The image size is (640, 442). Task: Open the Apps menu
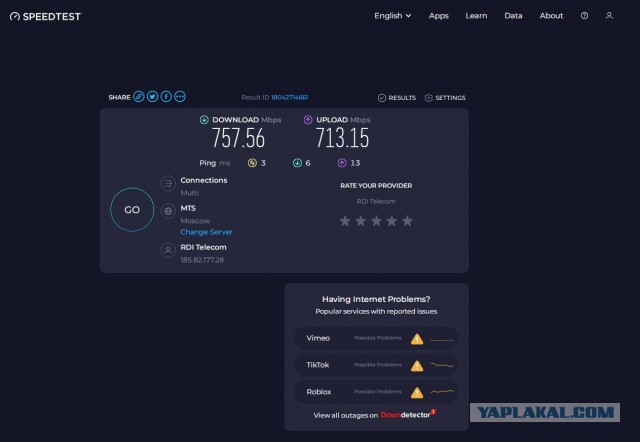click(439, 16)
